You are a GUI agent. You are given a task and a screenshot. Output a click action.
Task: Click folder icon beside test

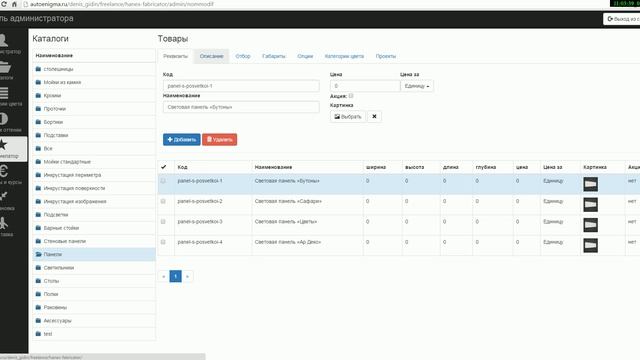tap(38, 334)
